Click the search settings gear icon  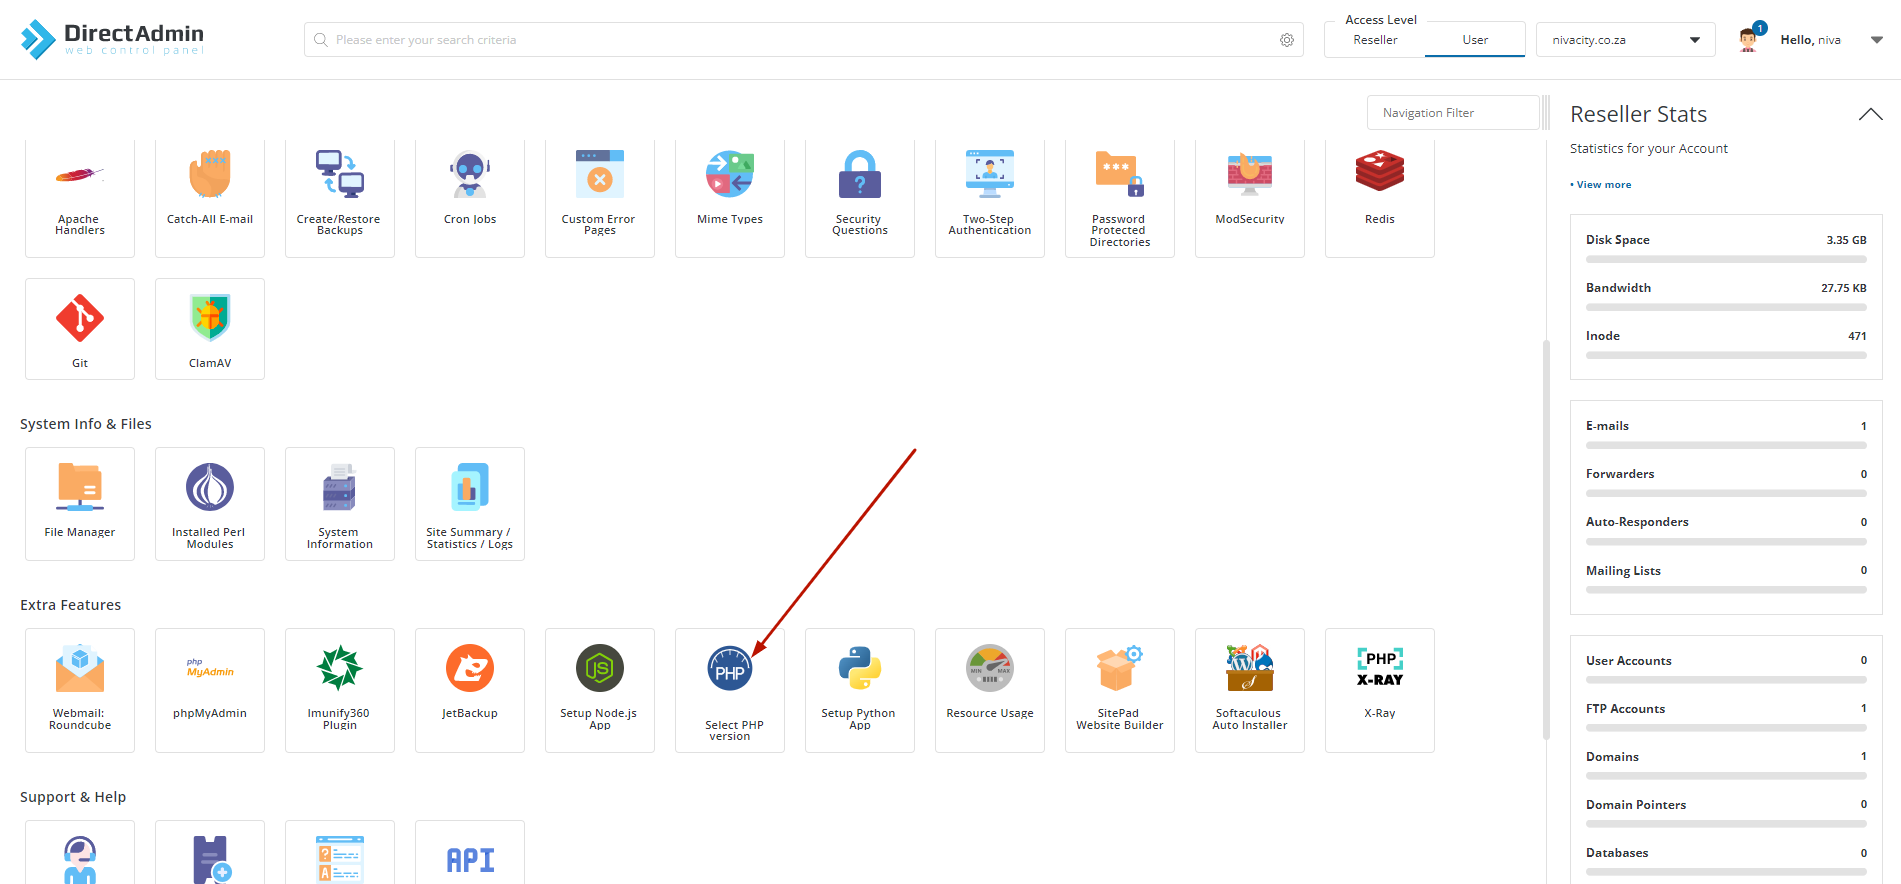(1286, 40)
